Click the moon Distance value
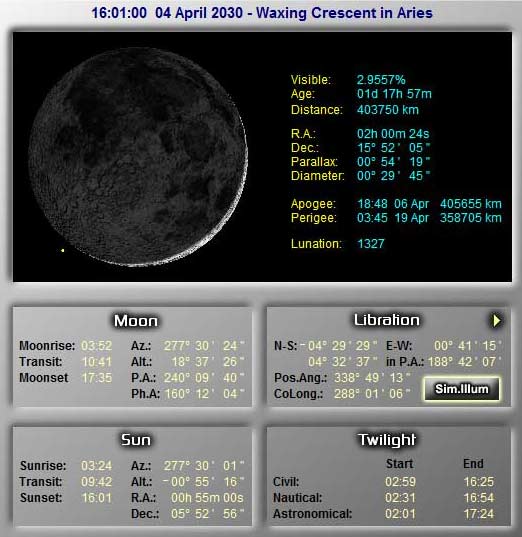This screenshot has height=537, width=522. 388,110
